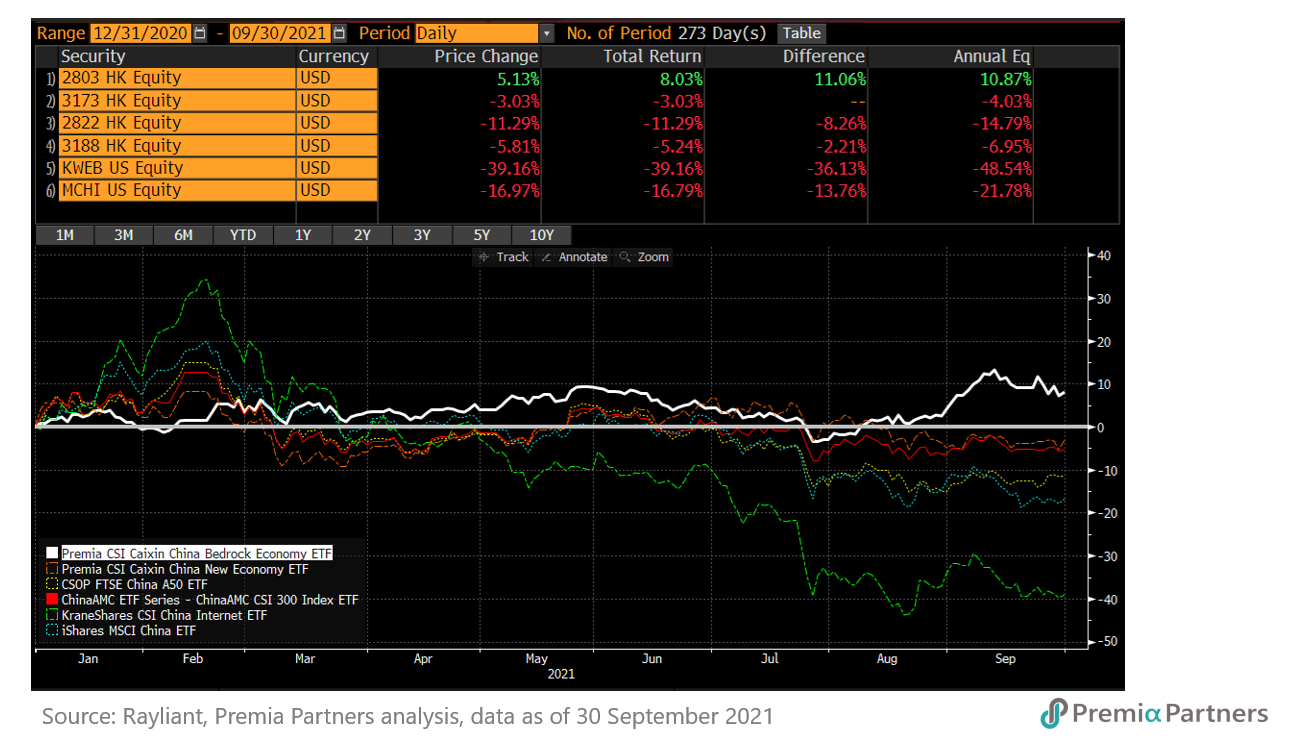The image size is (1291, 742).
Task: Select the KWEB US Equity security field
Action: [177, 168]
